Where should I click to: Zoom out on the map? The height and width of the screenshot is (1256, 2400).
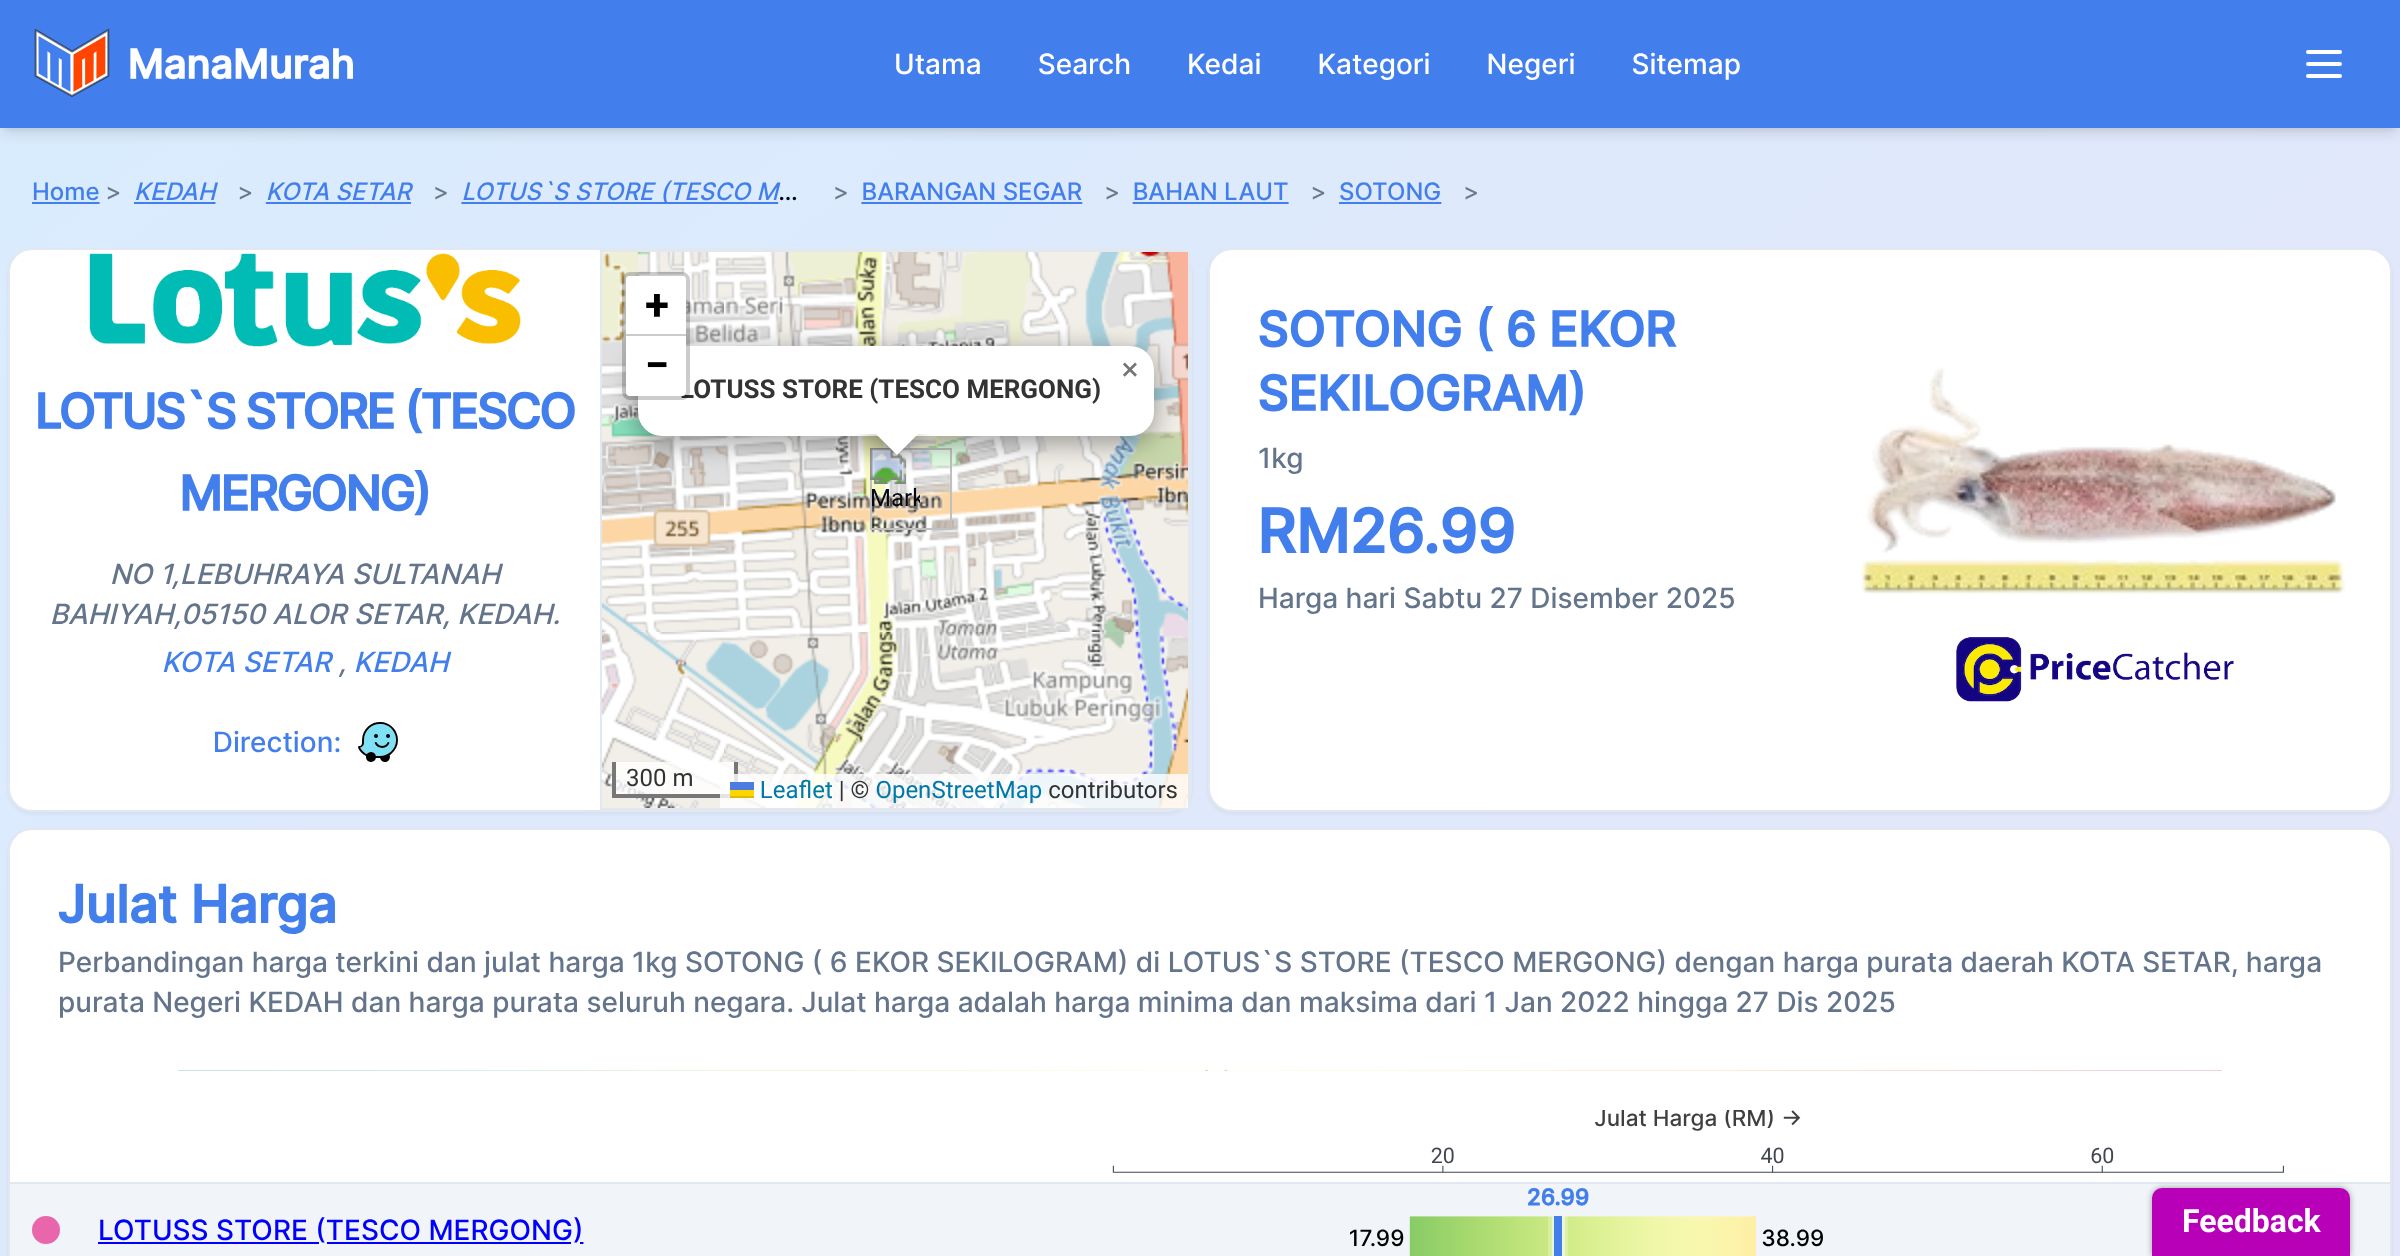pos(656,365)
